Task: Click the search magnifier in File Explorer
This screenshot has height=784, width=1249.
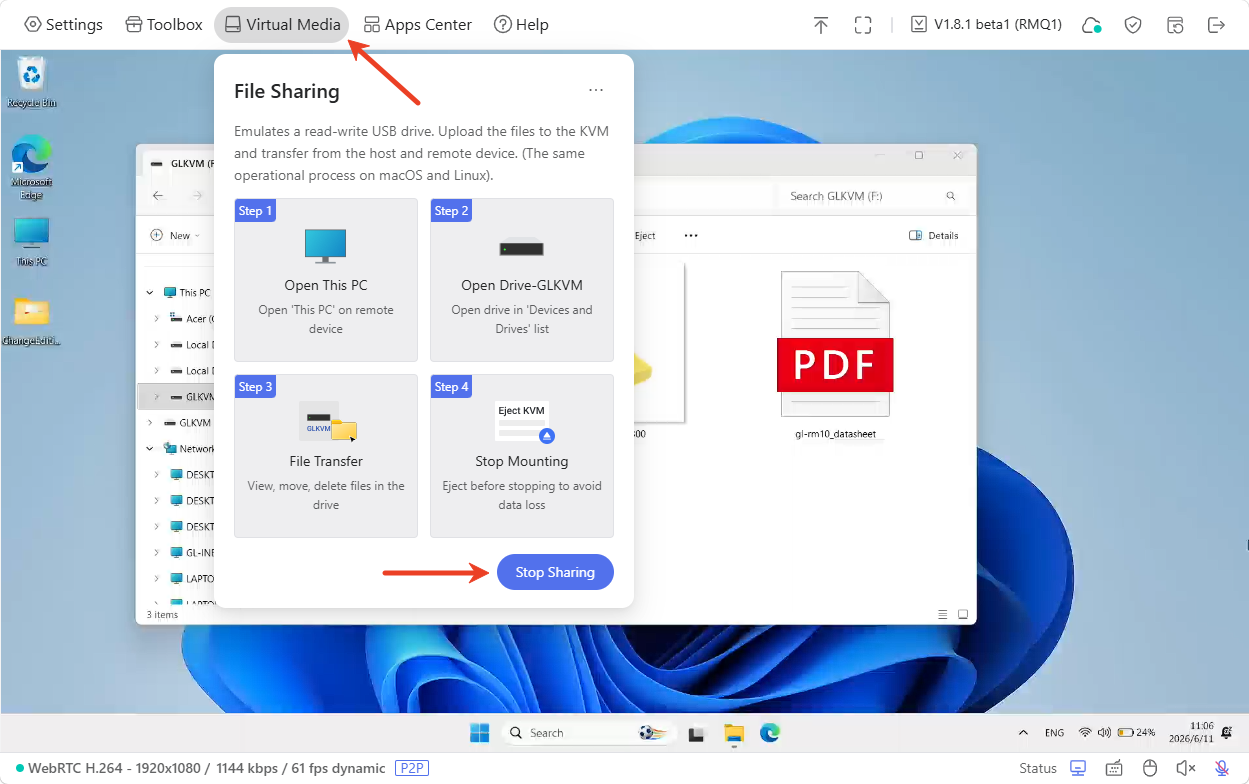Action: tap(950, 196)
